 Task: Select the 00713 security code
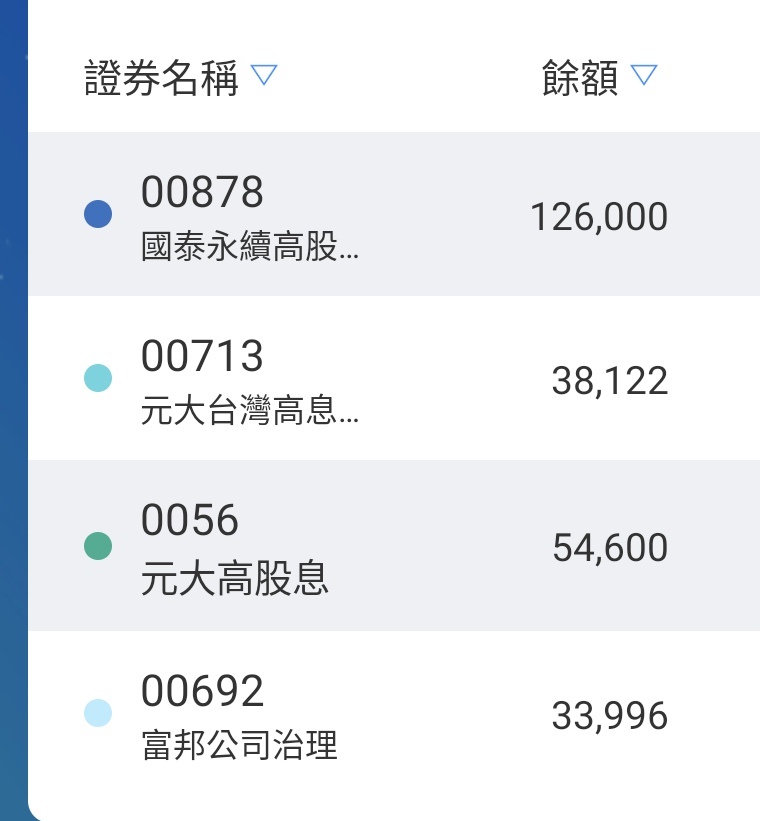click(x=202, y=356)
